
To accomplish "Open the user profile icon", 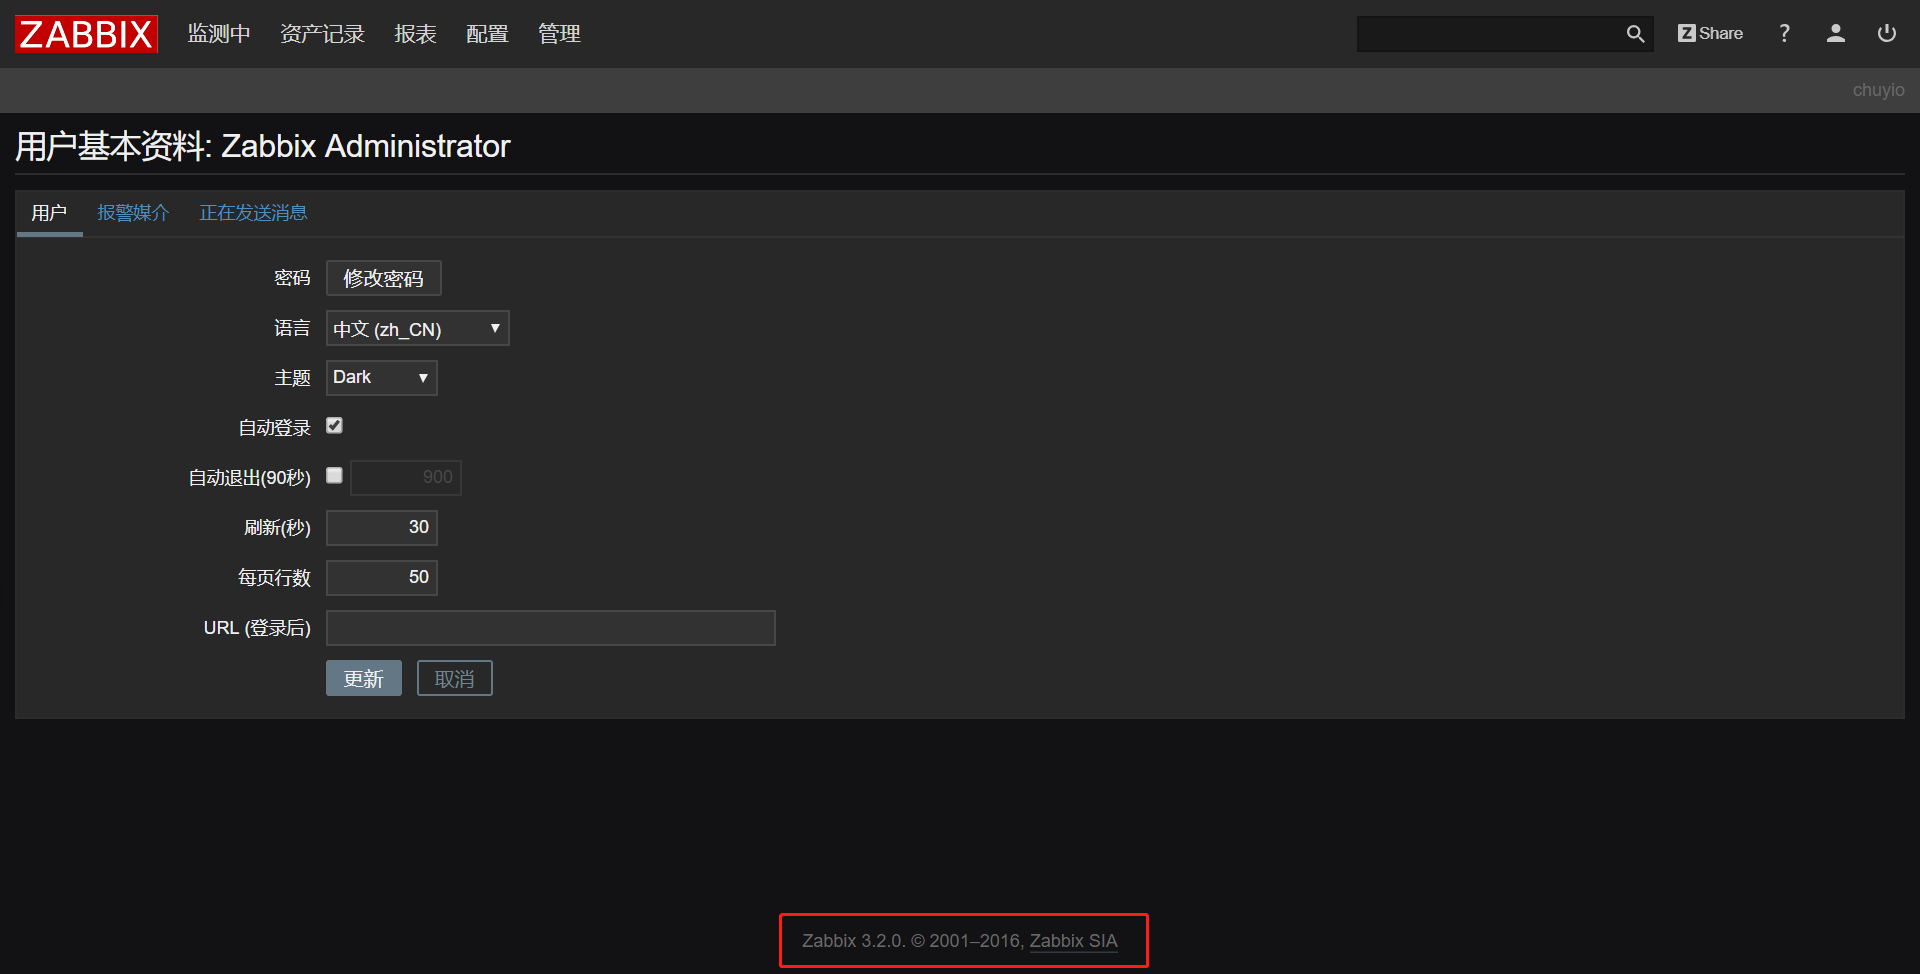I will [x=1836, y=34].
